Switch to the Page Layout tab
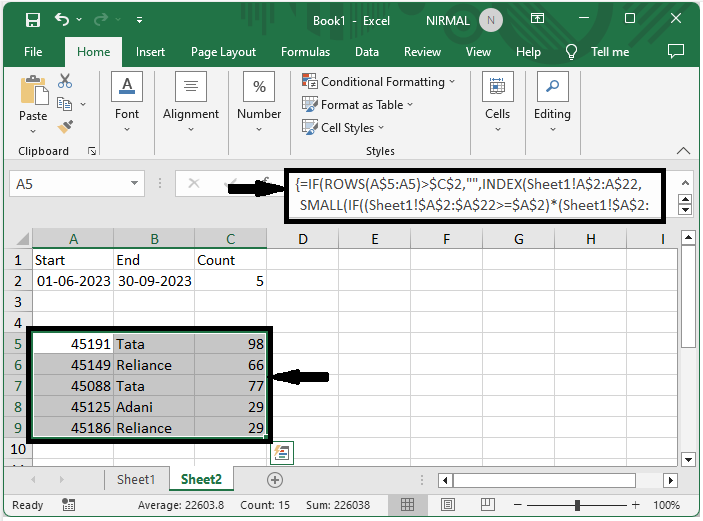Viewport: 703px width, 521px height. point(223,52)
